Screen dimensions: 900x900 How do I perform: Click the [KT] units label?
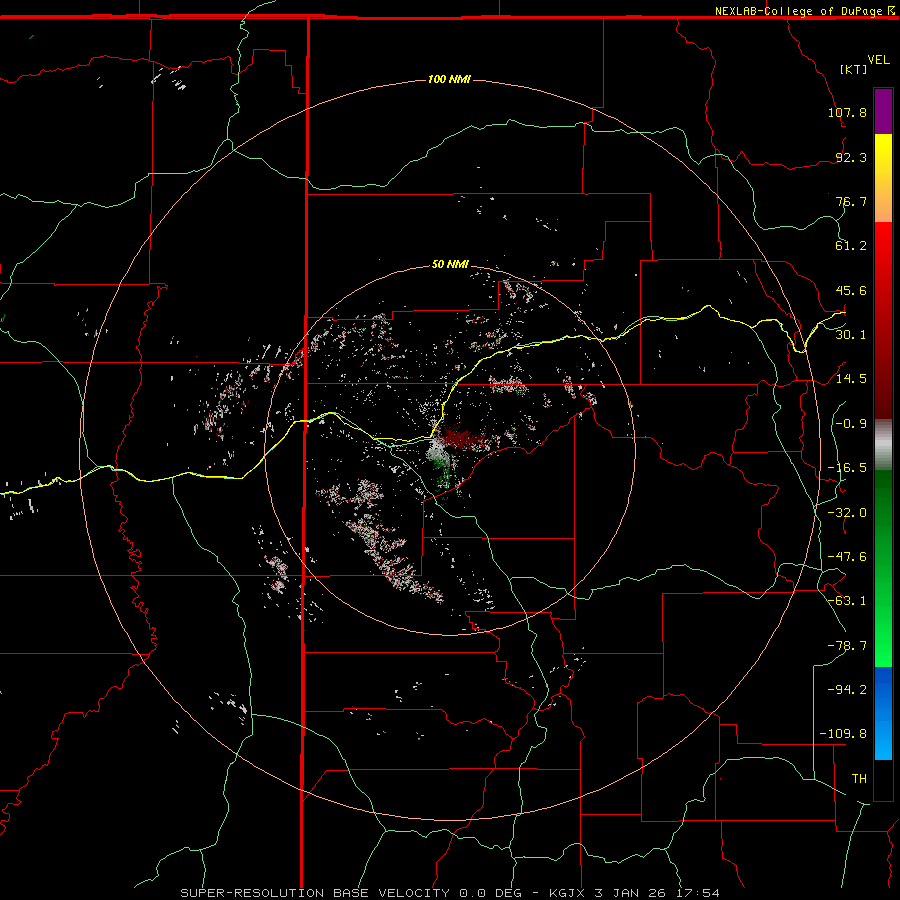point(854,69)
